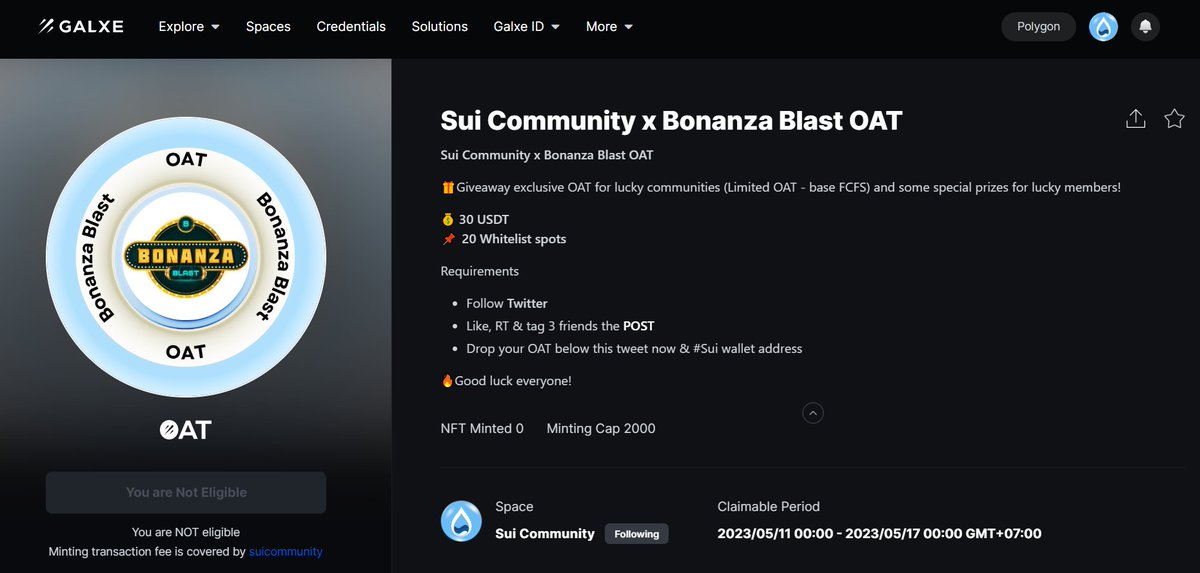Click the 'You are NOT eligible' status text
The height and width of the screenshot is (573, 1200).
click(186, 532)
